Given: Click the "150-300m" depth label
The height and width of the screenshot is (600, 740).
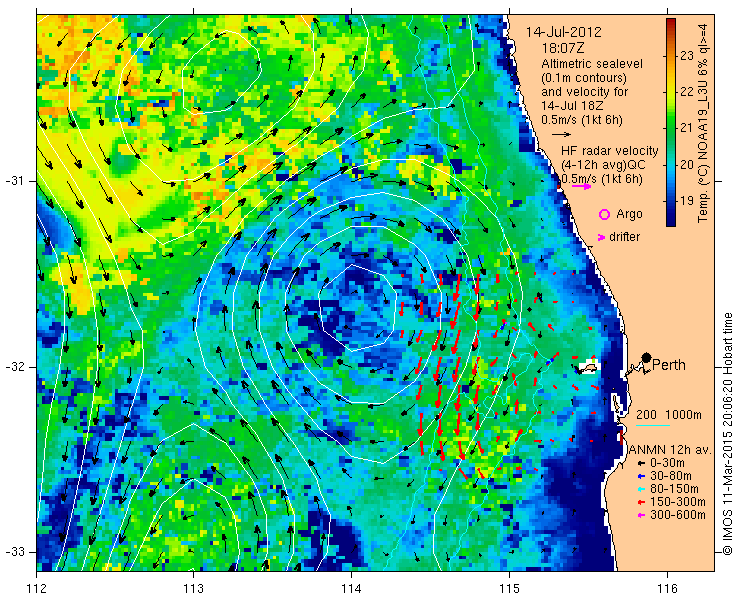Looking at the screenshot, I should [678, 502].
